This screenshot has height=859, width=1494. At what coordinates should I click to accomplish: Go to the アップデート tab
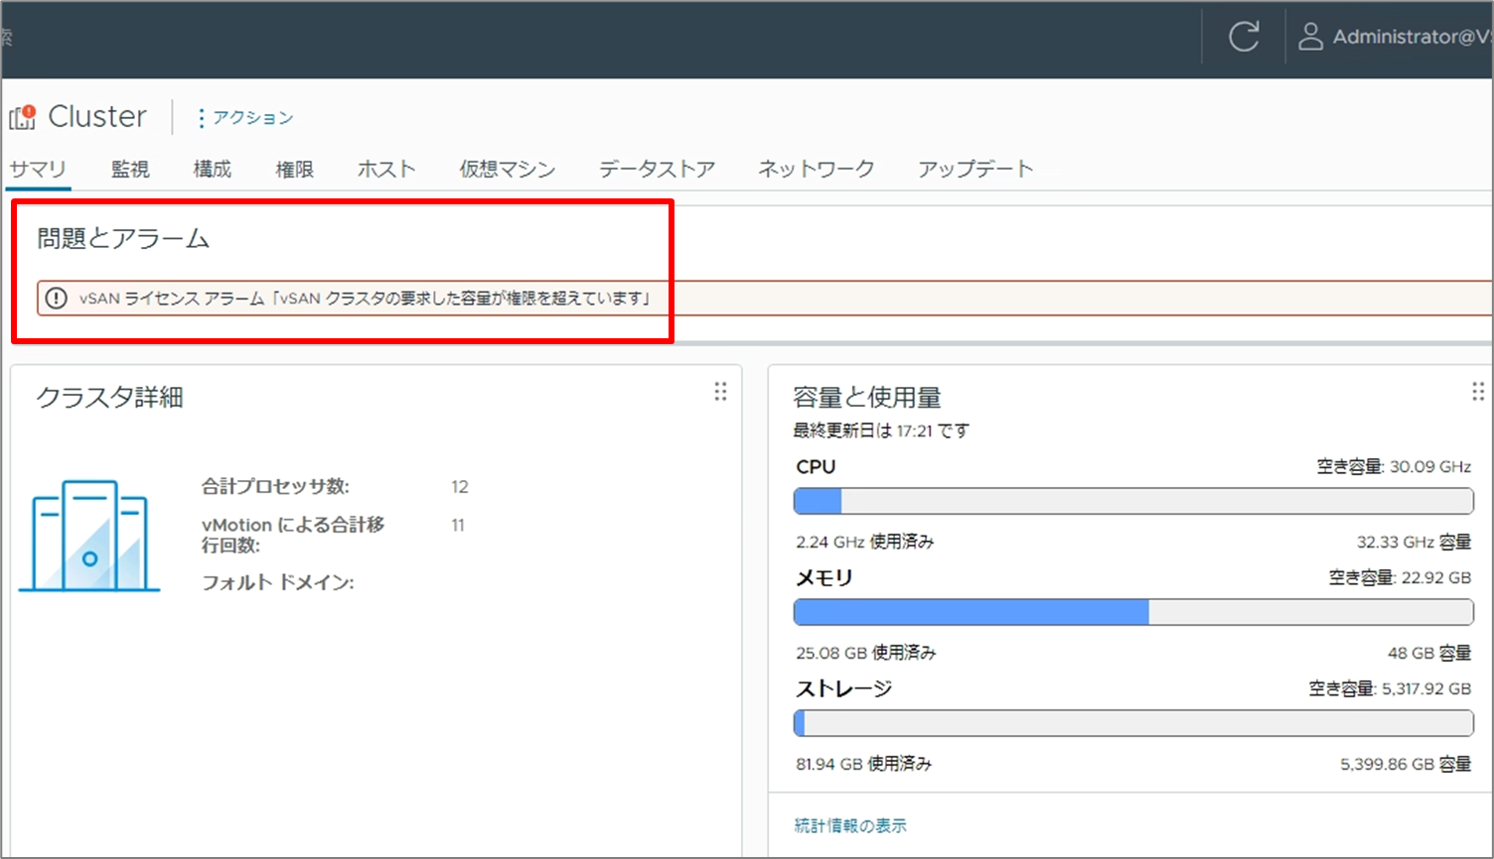click(x=975, y=169)
